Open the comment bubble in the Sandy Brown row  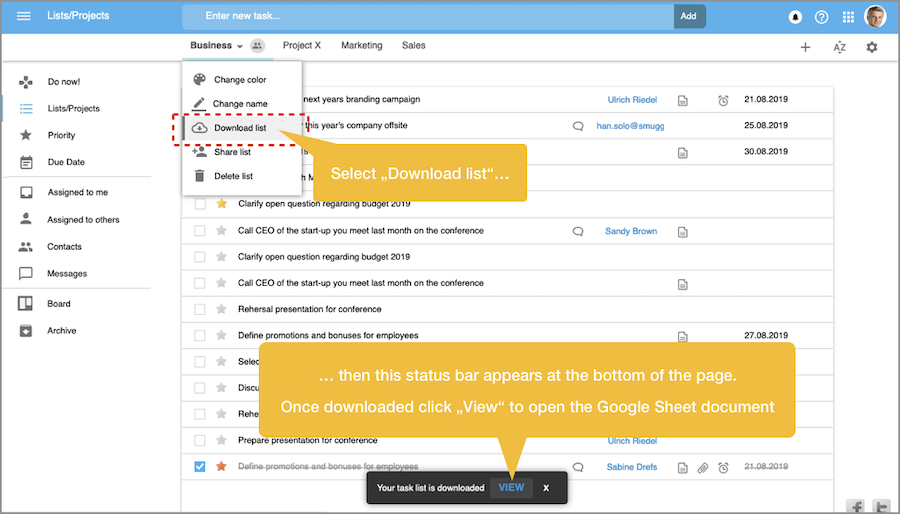[x=578, y=231]
